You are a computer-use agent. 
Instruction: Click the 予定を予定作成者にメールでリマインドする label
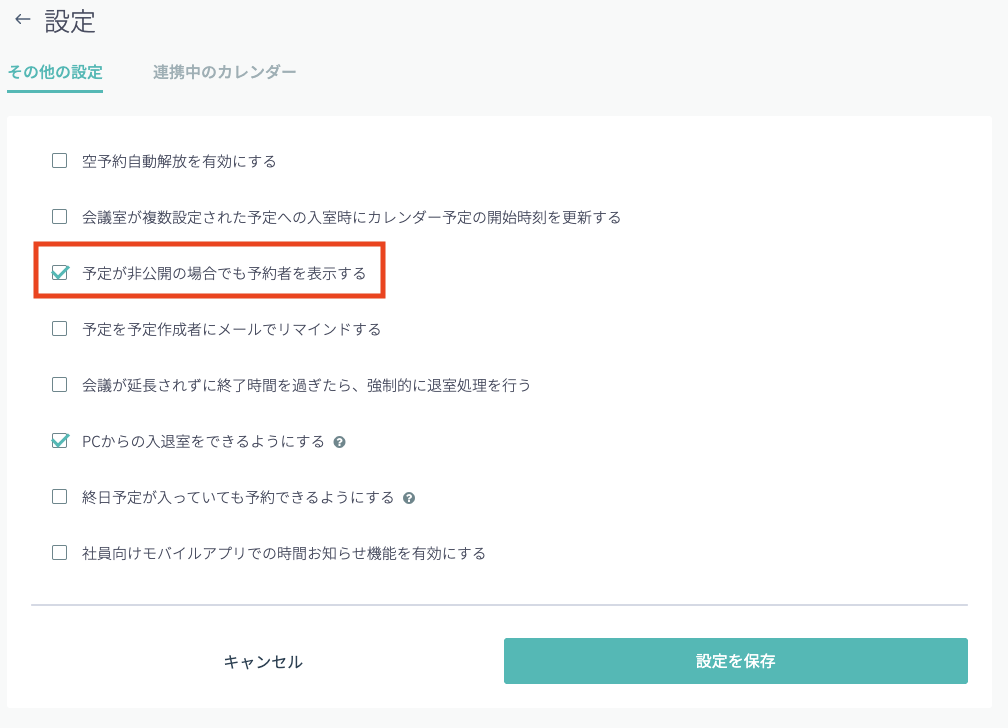[x=231, y=329]
